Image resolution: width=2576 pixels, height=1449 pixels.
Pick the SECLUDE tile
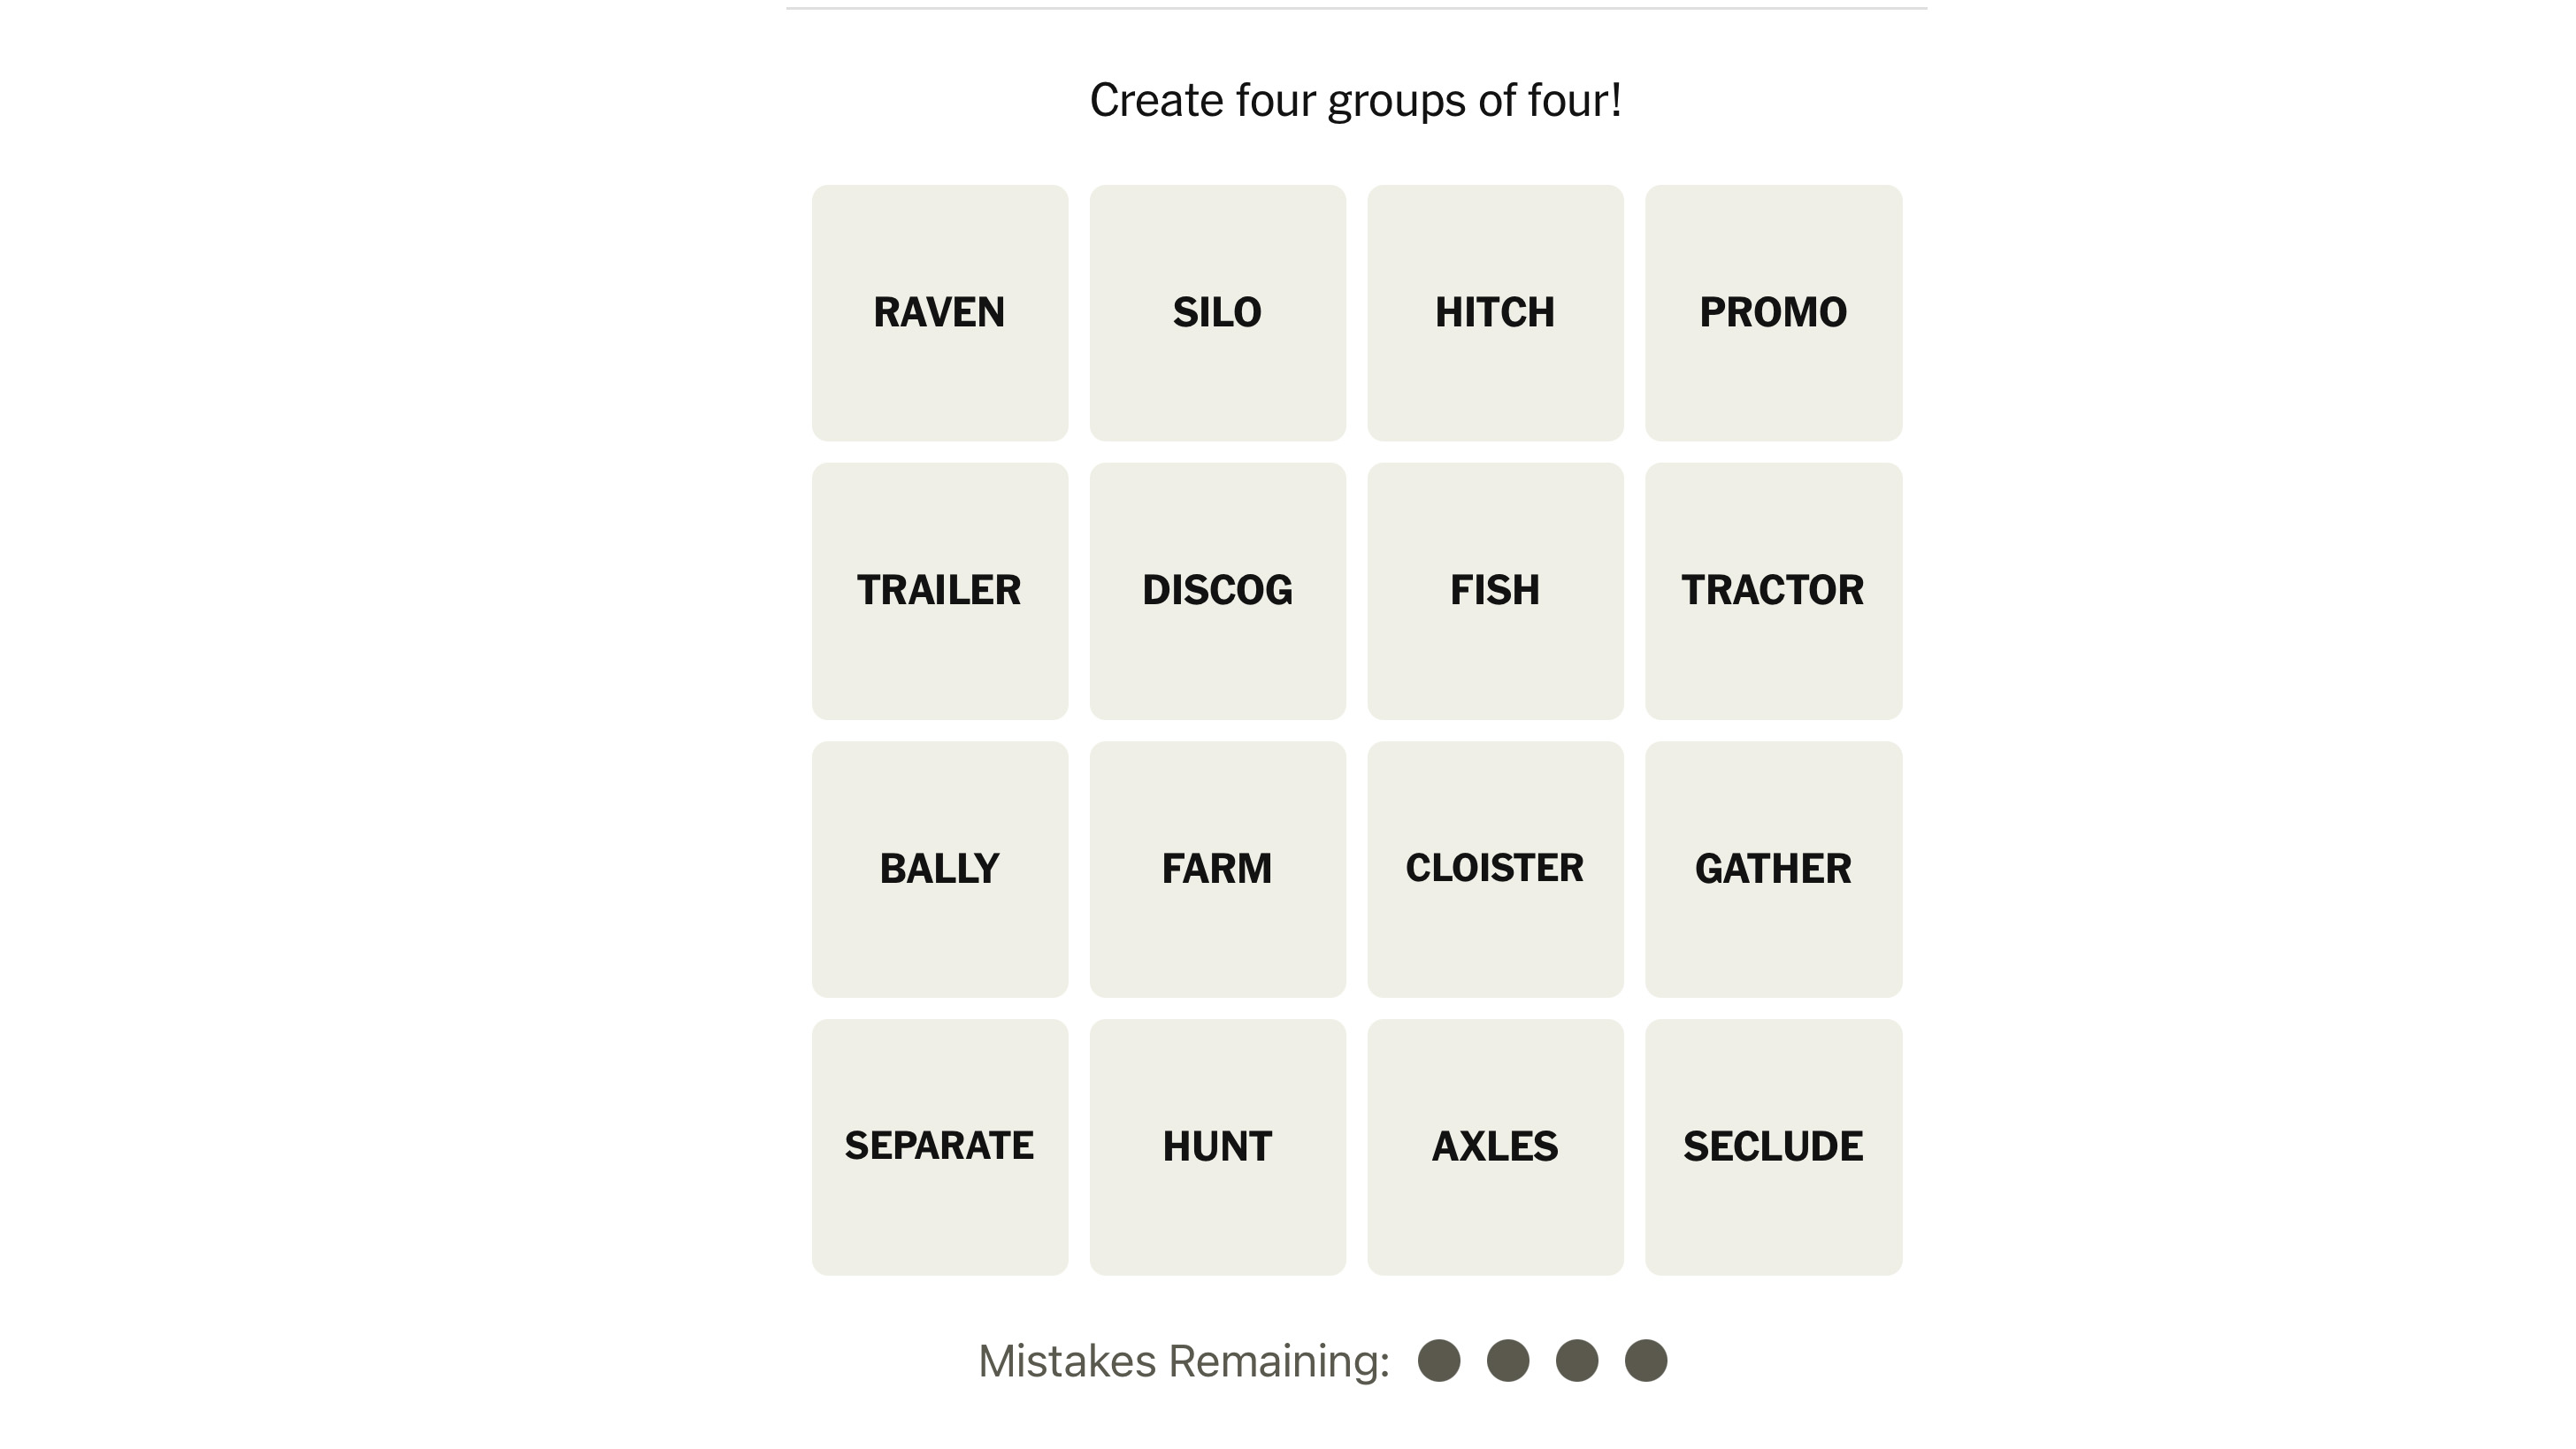point(1773,1147)
